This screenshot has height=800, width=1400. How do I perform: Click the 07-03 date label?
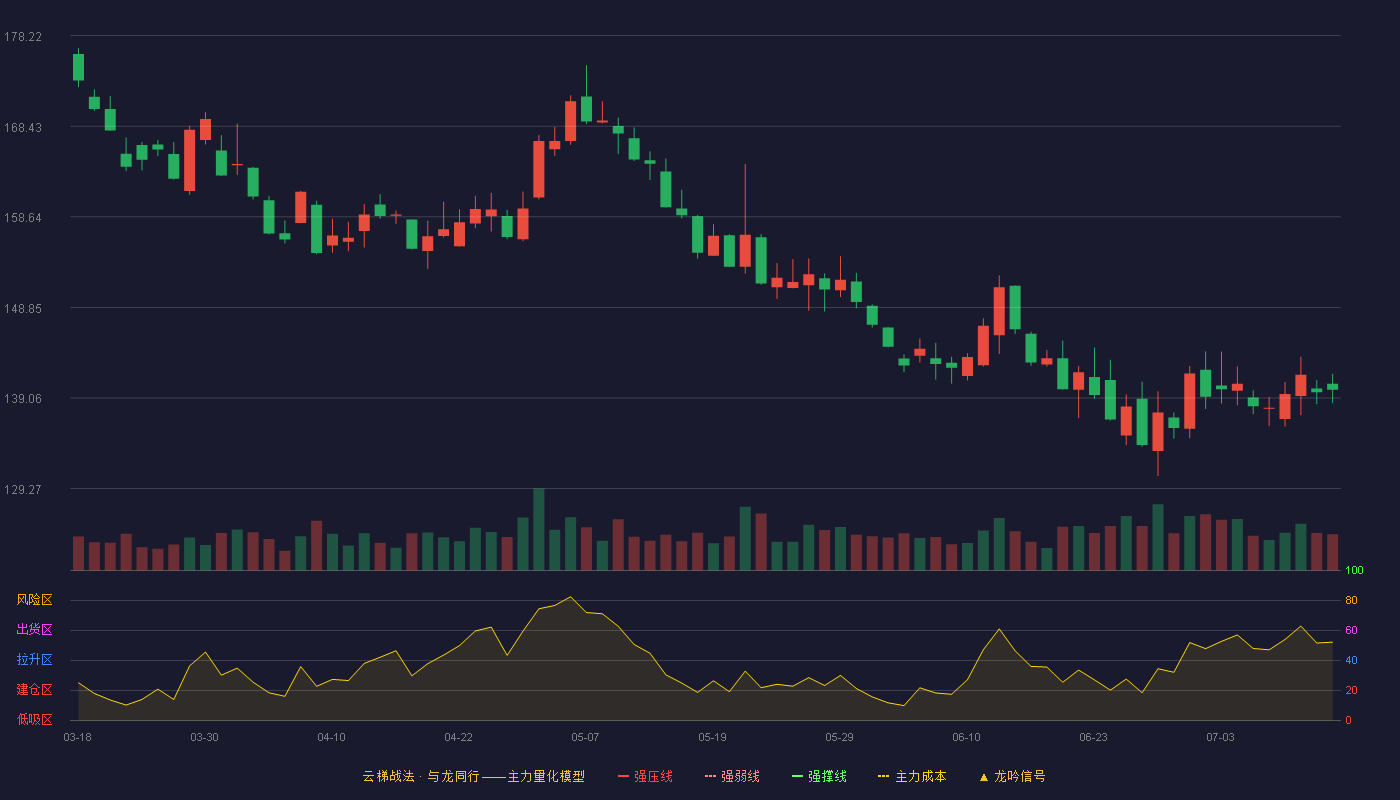[x=1220, y=737]
